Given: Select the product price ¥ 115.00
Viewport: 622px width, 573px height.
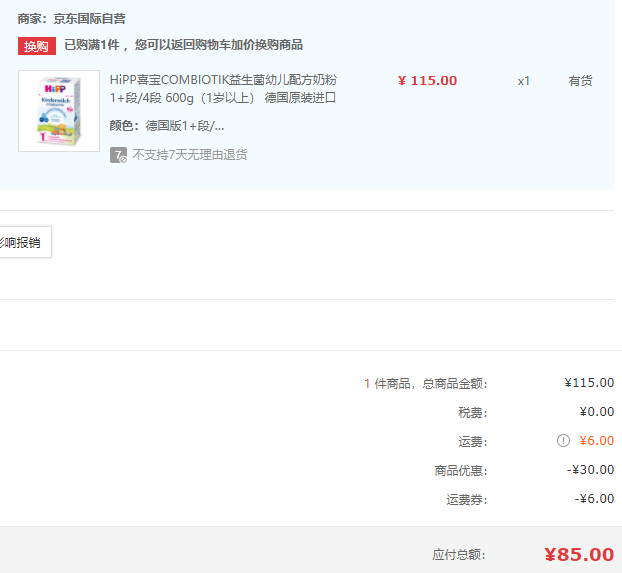Looking at the screenshot, I should click(x=427, y=81).
